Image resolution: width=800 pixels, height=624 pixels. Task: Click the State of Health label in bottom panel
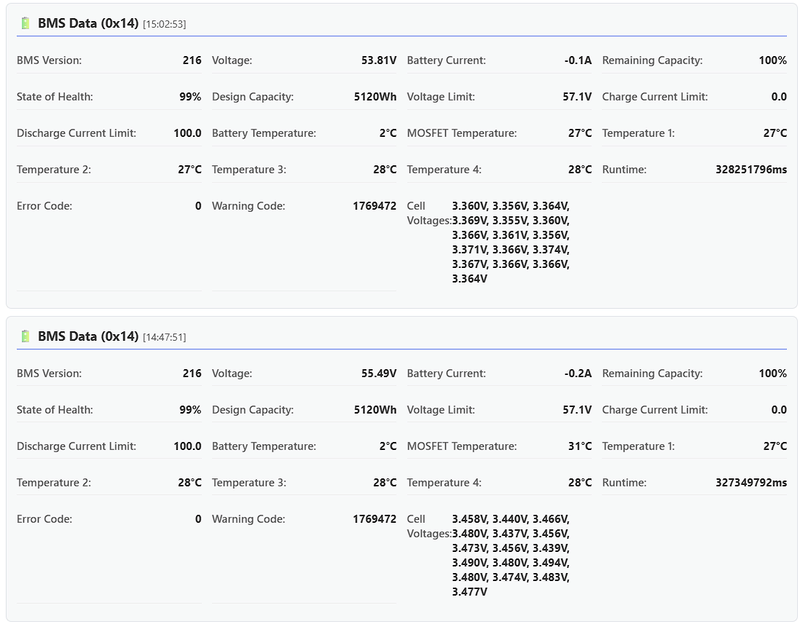[55, 410]
